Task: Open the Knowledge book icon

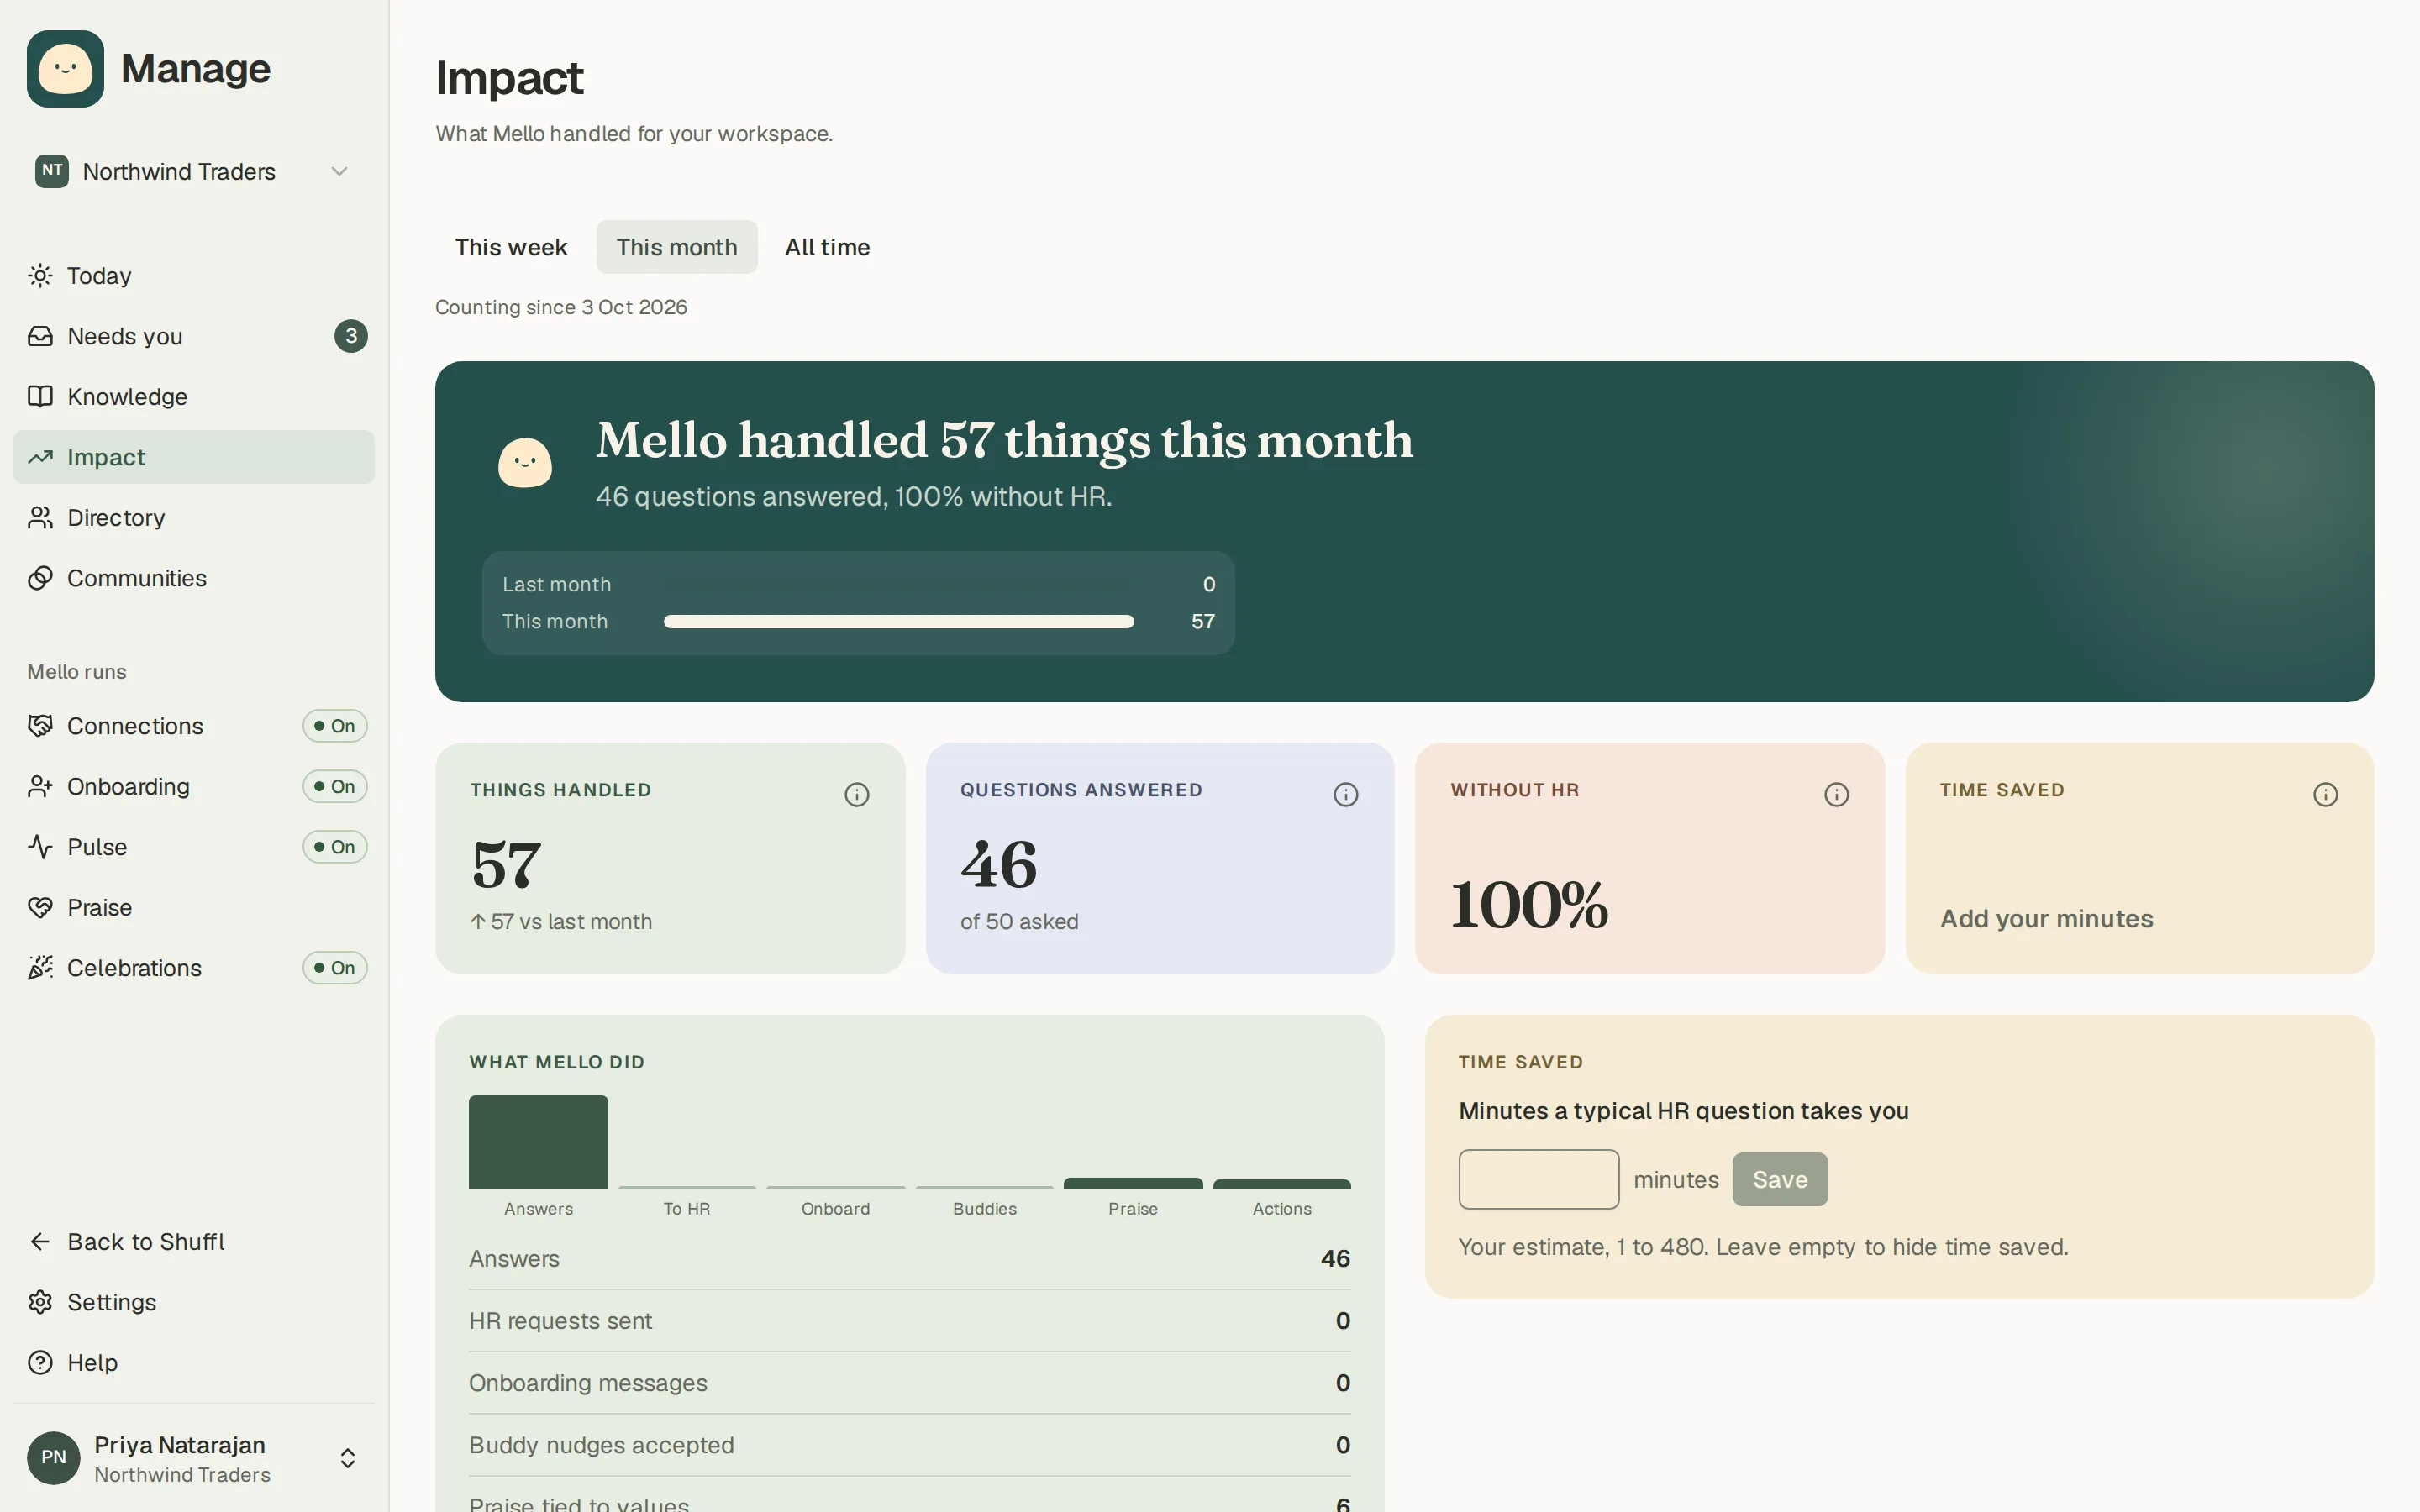Action: [x=40, y=397]
